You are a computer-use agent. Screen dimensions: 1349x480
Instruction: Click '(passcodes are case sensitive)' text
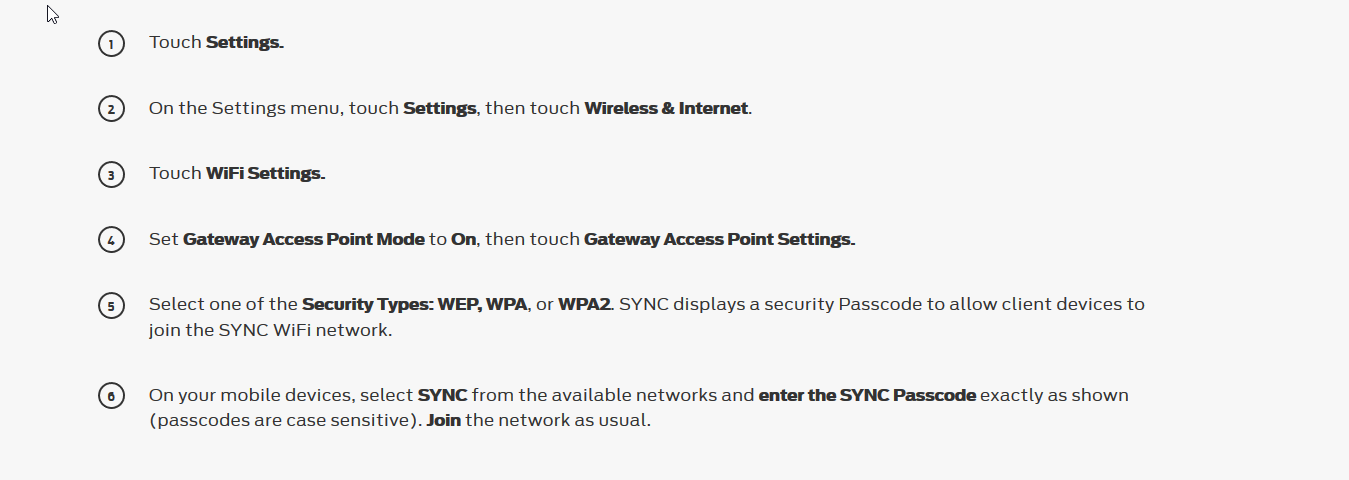click(286, 421)
